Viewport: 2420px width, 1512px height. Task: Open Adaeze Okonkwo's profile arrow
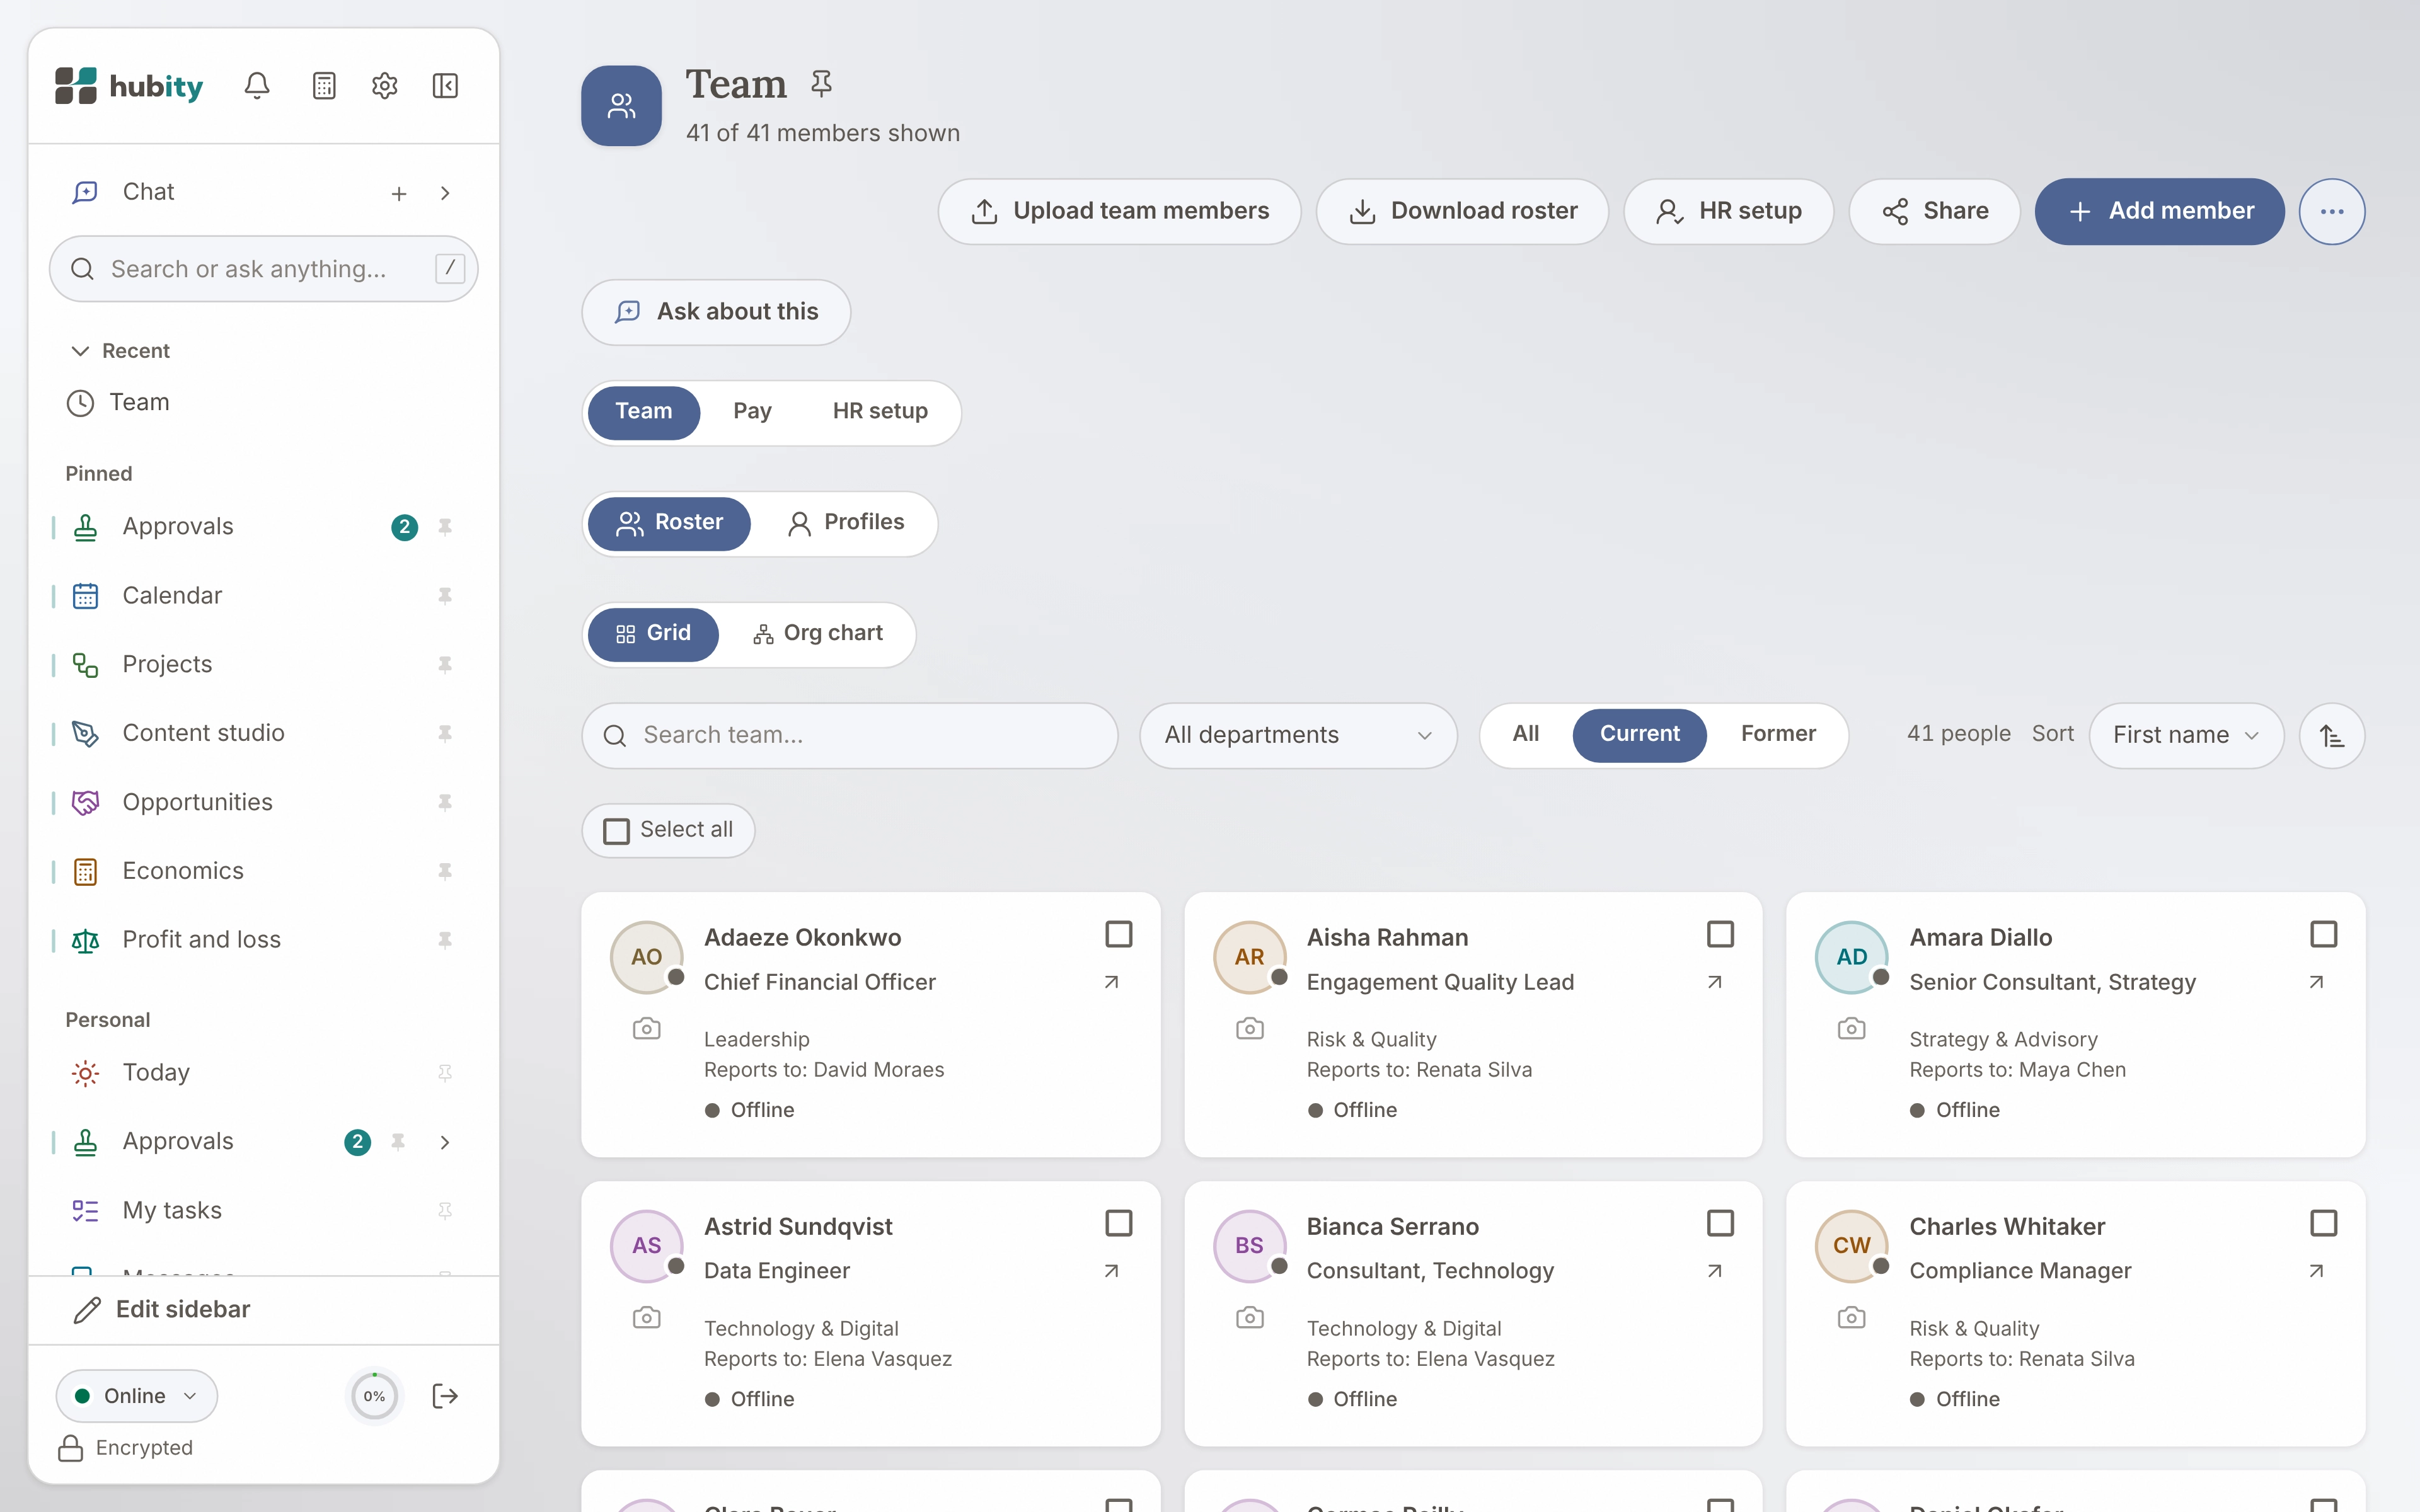(1111, 982)
